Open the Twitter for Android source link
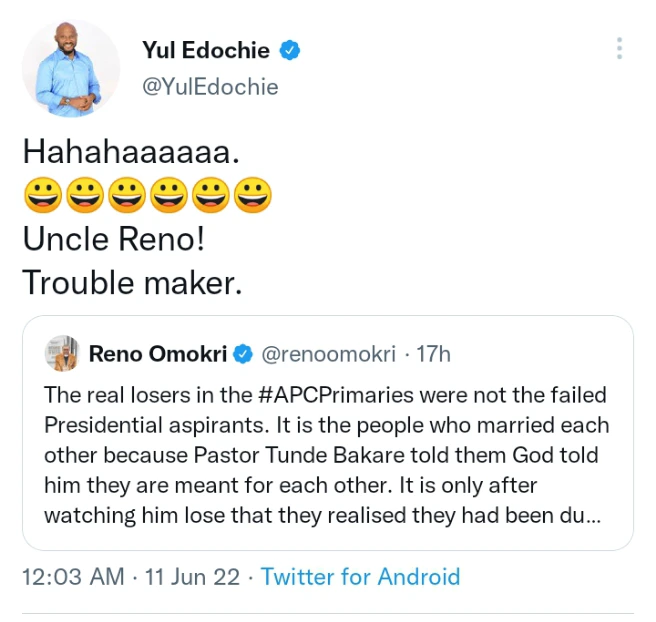The height and width of the screenshot is (622, 656). pyautogui.click(x=360, y=577)
